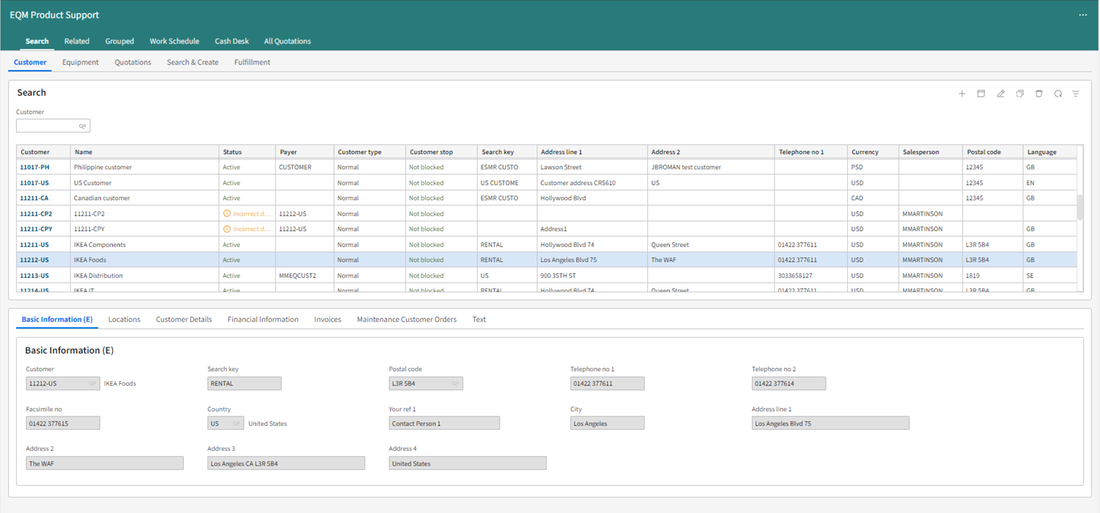This screenshot has width=1100, height=513.
Task: Click the refresh icon in Search panel
Action: point(1058,94)
